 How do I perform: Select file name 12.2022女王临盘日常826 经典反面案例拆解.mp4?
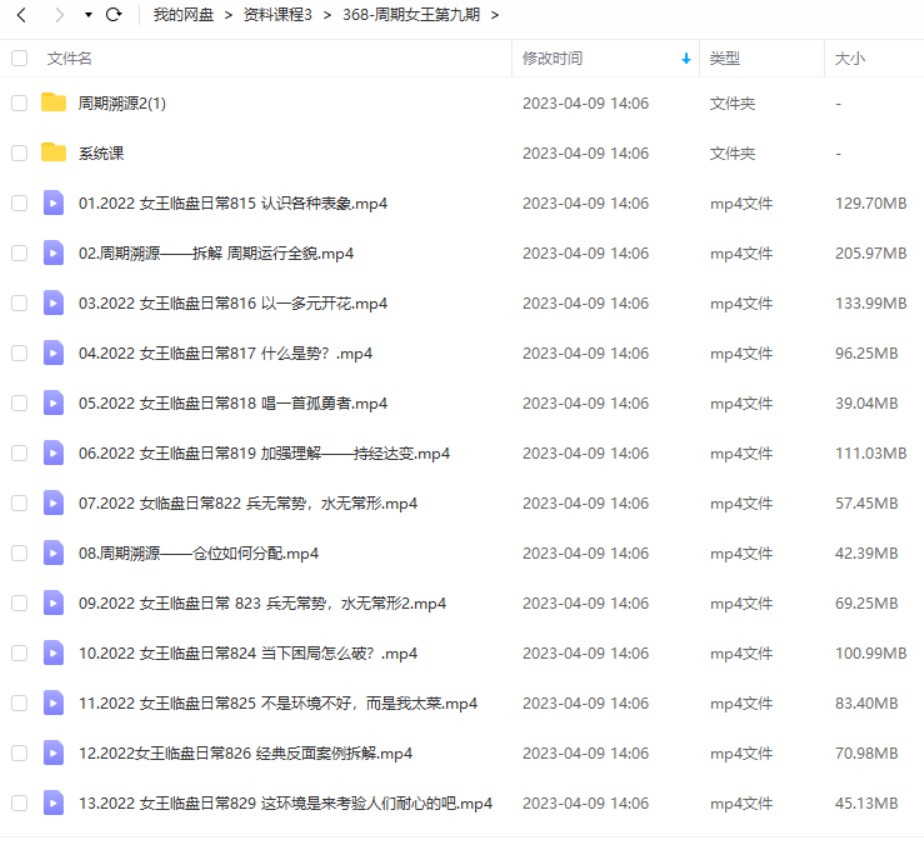245,753
